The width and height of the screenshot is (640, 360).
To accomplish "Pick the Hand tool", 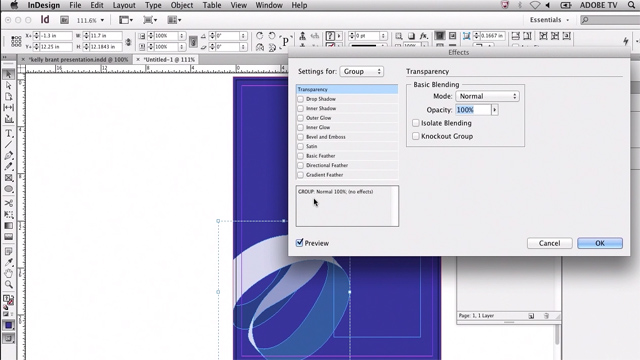I will click(9, 273).
